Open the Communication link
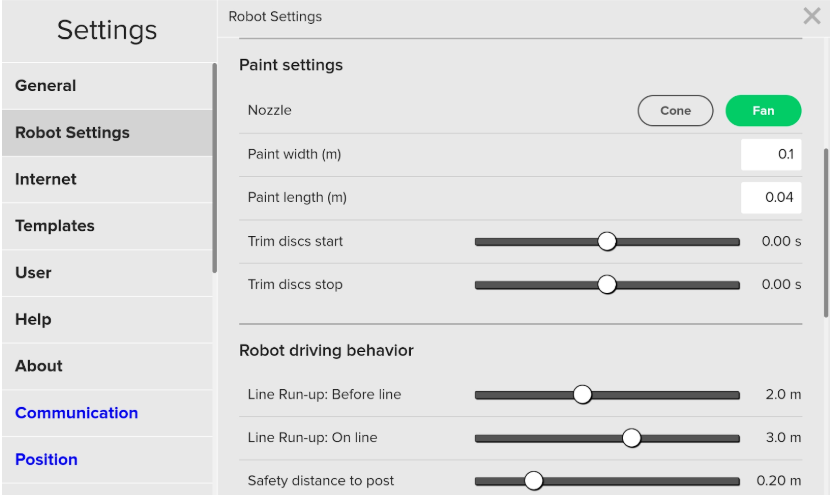This screenshot has width=832, height=497. point(77,413)
